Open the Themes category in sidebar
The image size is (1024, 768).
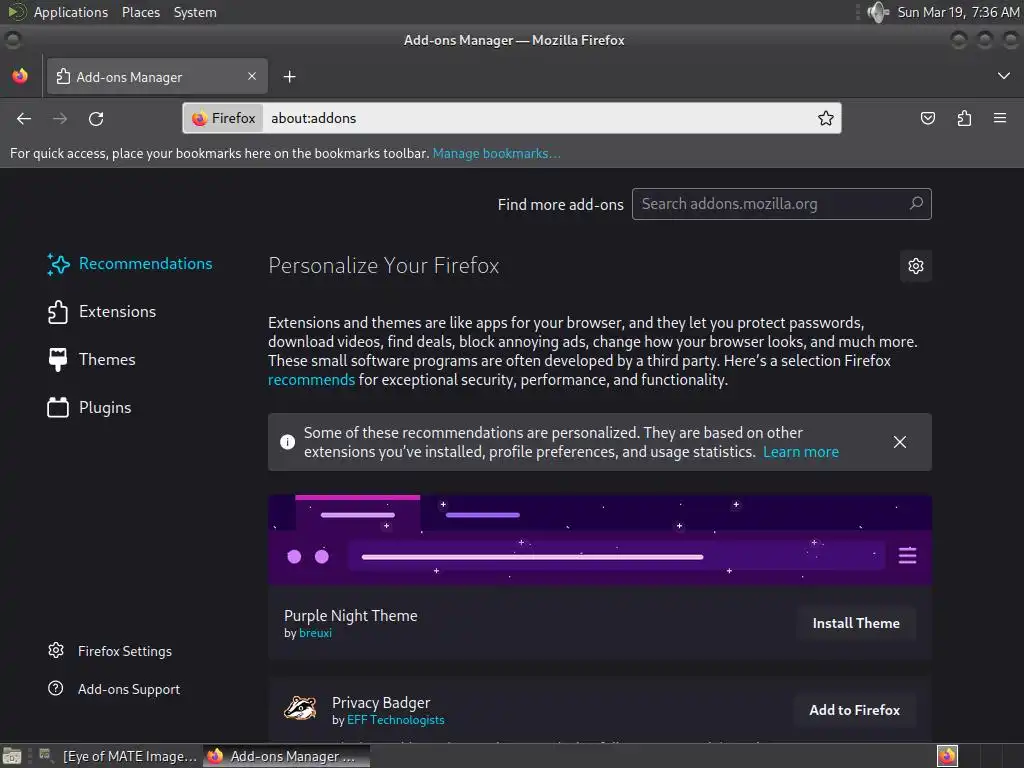[91, 360]
